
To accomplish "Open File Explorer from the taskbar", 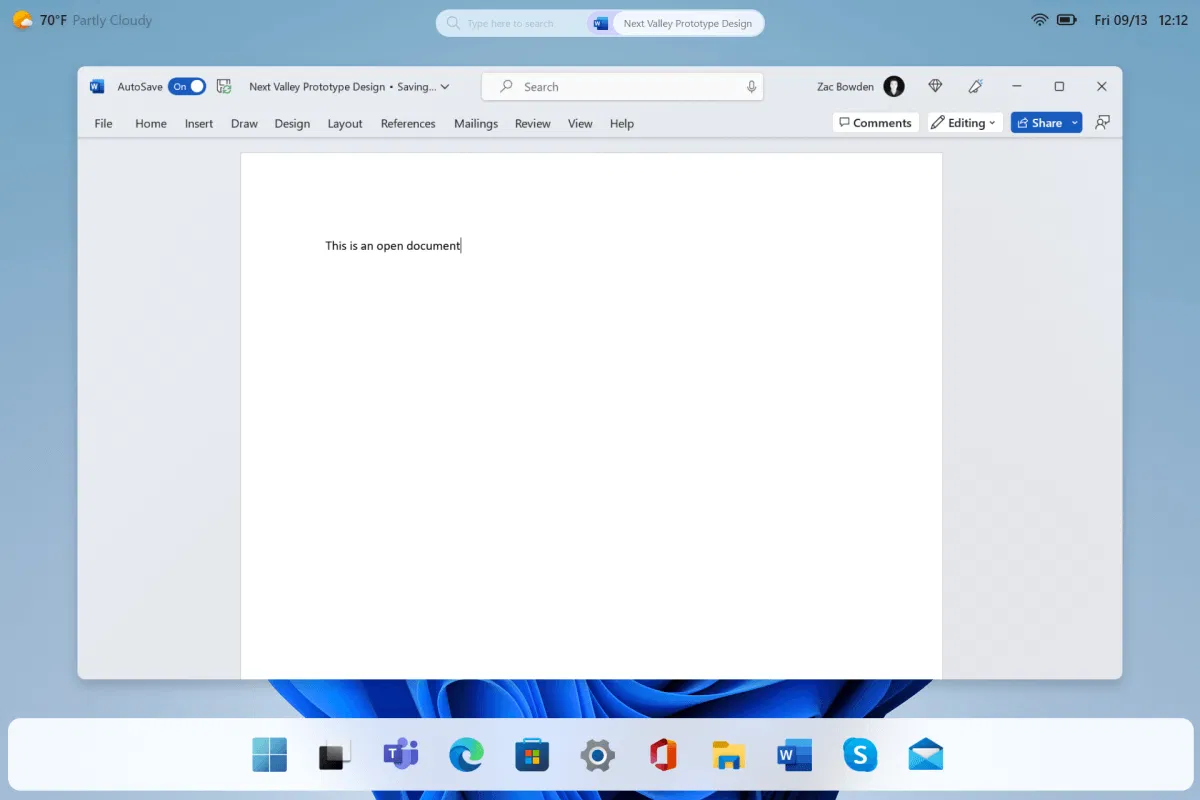I will point(728,755).
